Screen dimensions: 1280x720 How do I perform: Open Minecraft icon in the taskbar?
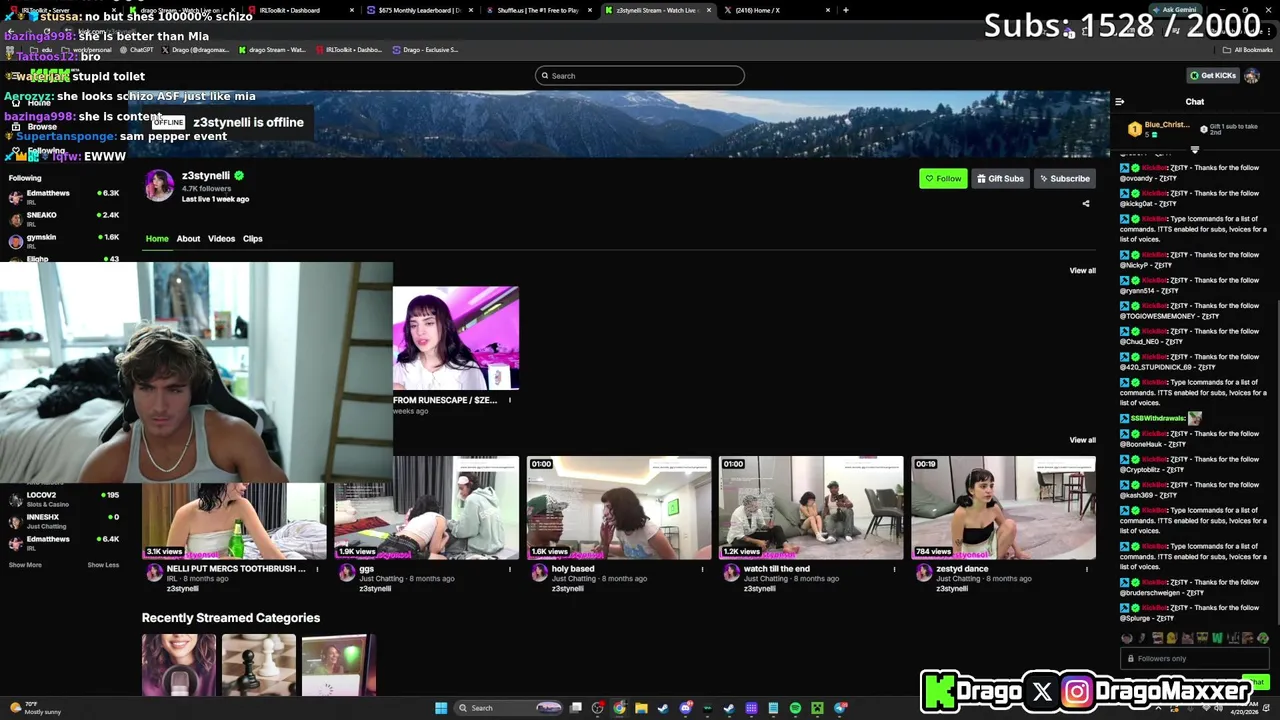coord(818,708)
